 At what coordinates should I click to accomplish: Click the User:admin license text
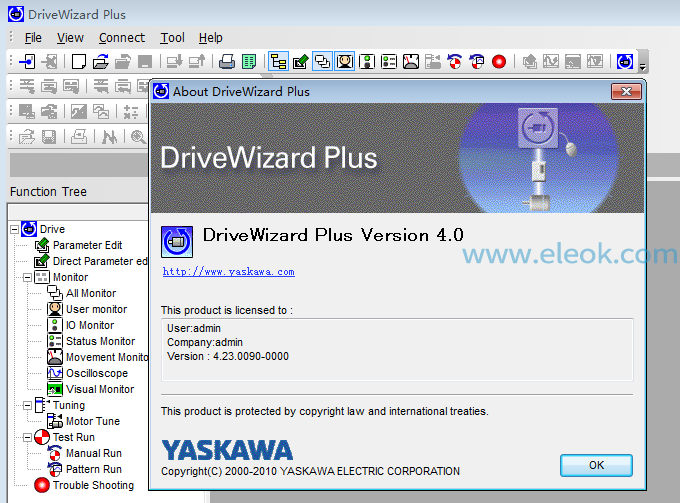(x=194, y=328)
